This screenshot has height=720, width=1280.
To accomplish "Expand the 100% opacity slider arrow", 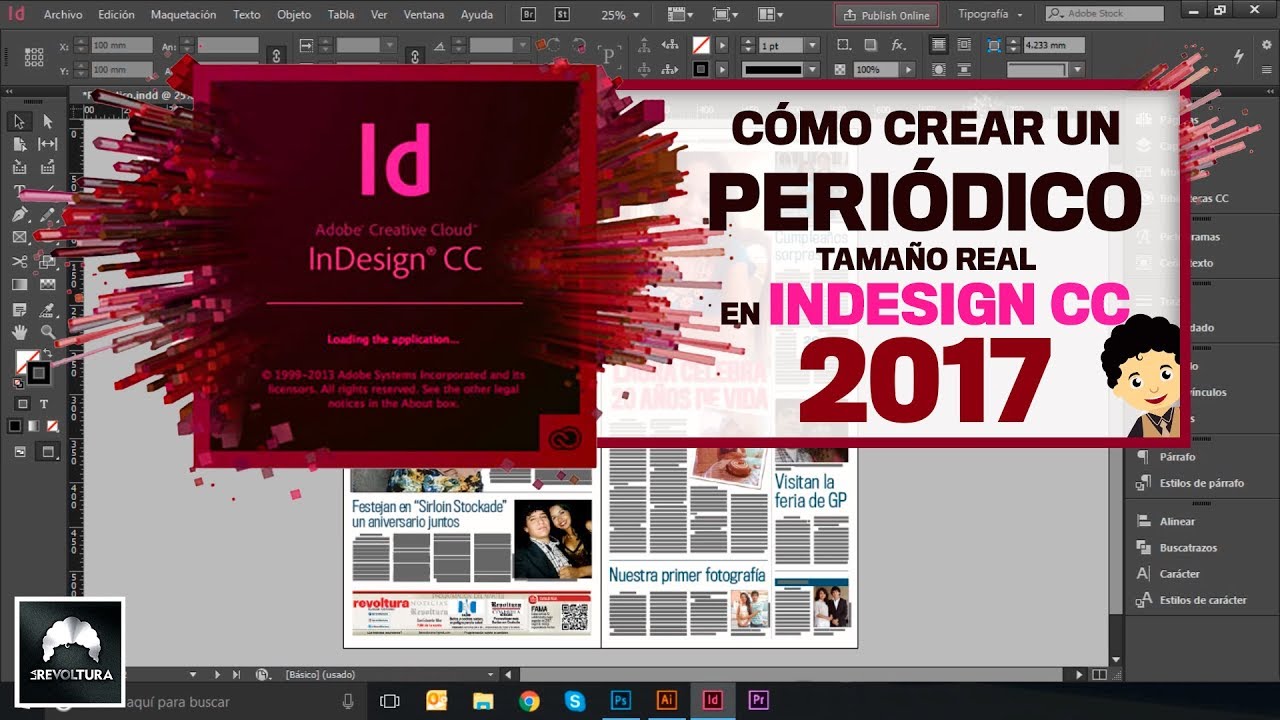I will [x=908, y=70].
